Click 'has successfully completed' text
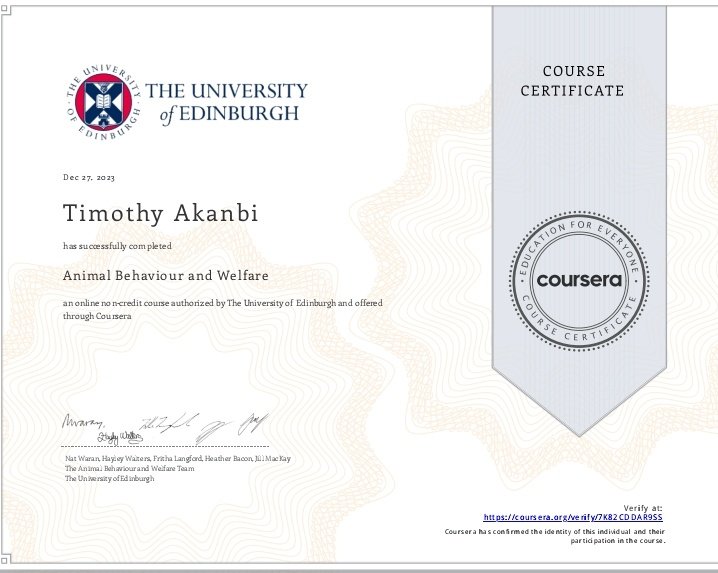Viewport: 718px width, 573px height. (x=118, y=246)
